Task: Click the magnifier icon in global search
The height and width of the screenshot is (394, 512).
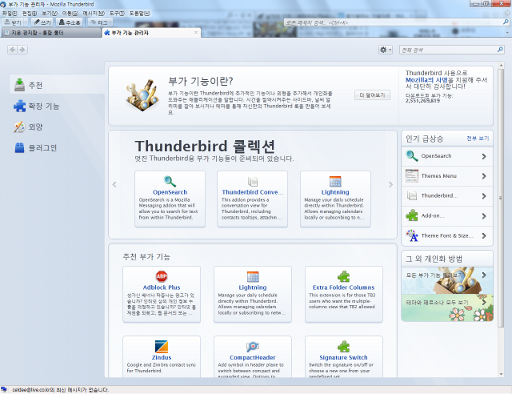Action: (x=505, y=22)
